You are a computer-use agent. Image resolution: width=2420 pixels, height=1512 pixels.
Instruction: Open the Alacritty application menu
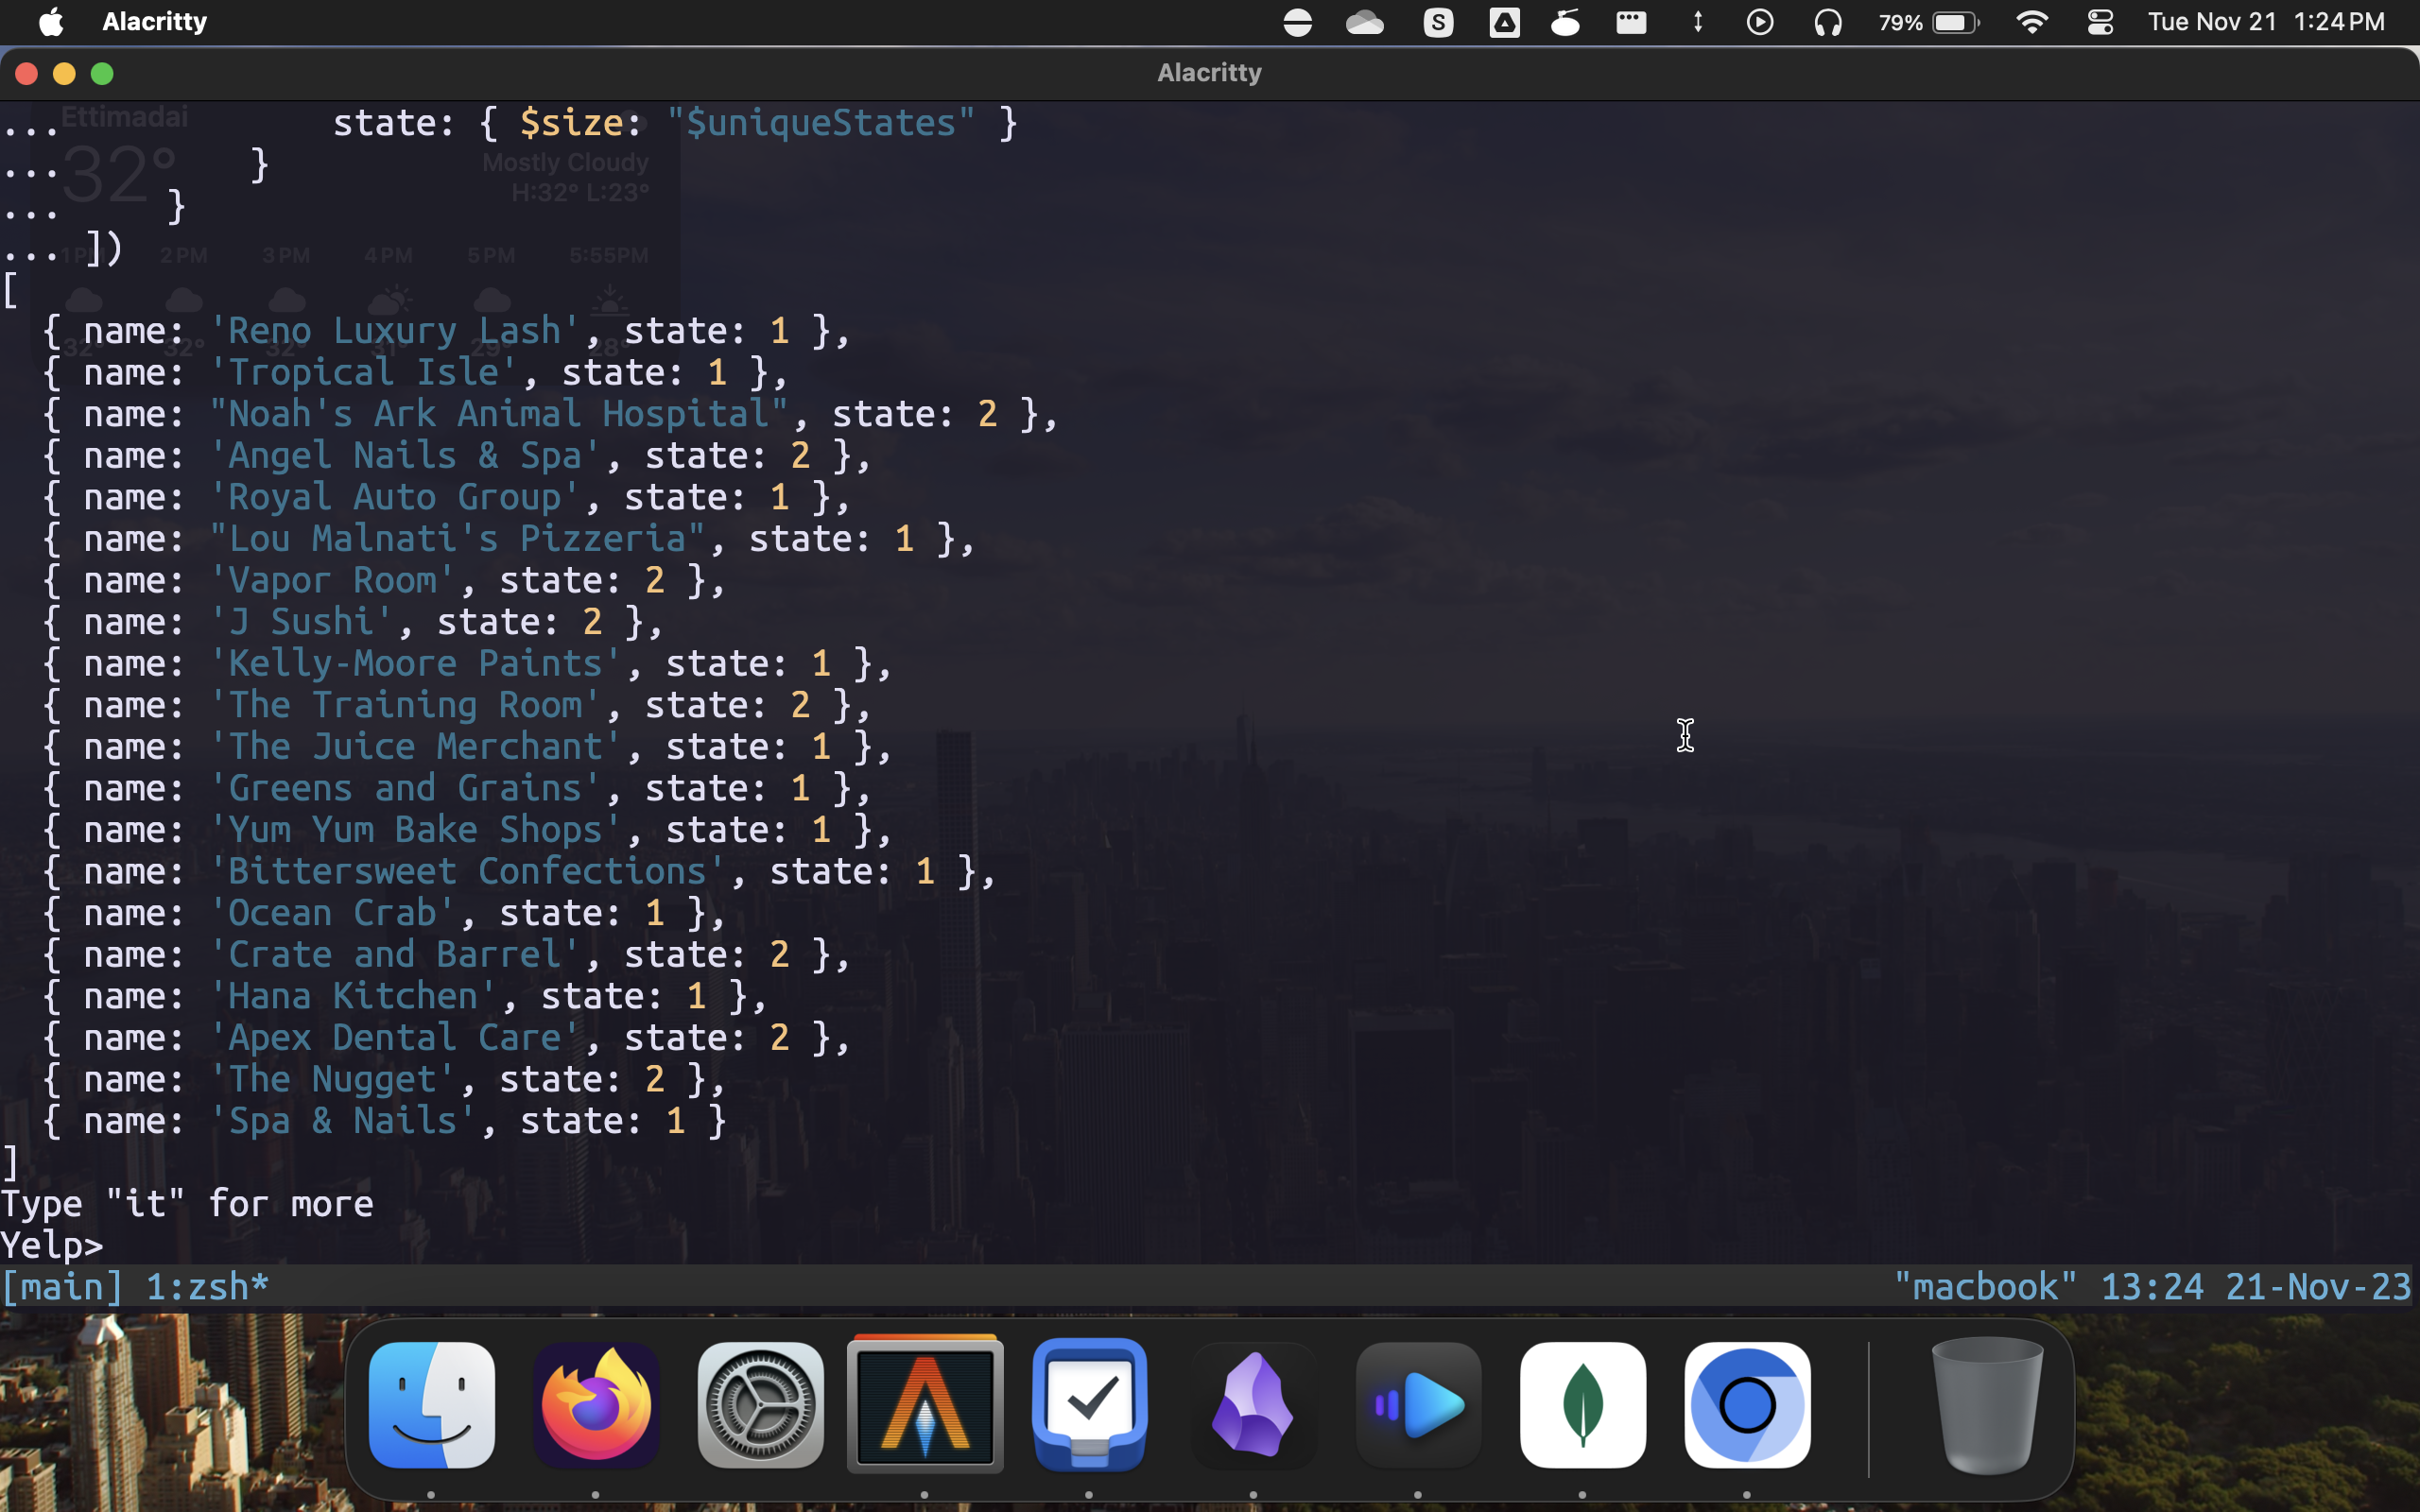[x=154, y=22]
